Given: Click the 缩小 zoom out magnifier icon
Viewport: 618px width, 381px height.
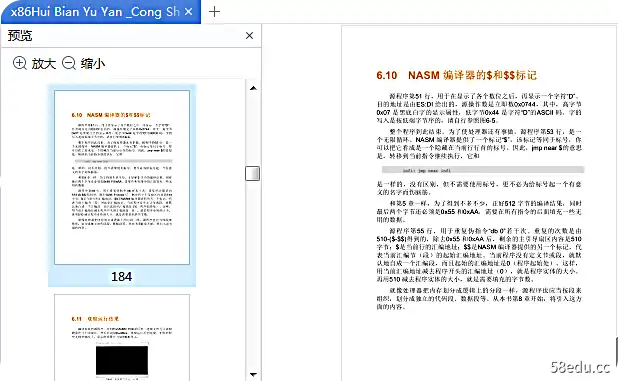Looking at the screenshot, I should pos(69,63).
